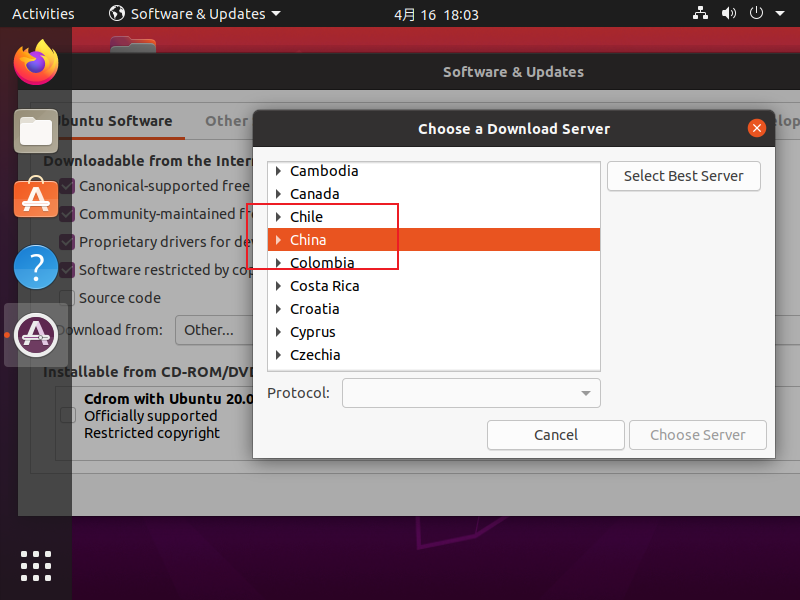Expand the China server list
Image resolution: width=800 pixels, height=600 pixels.
(278, 240)
